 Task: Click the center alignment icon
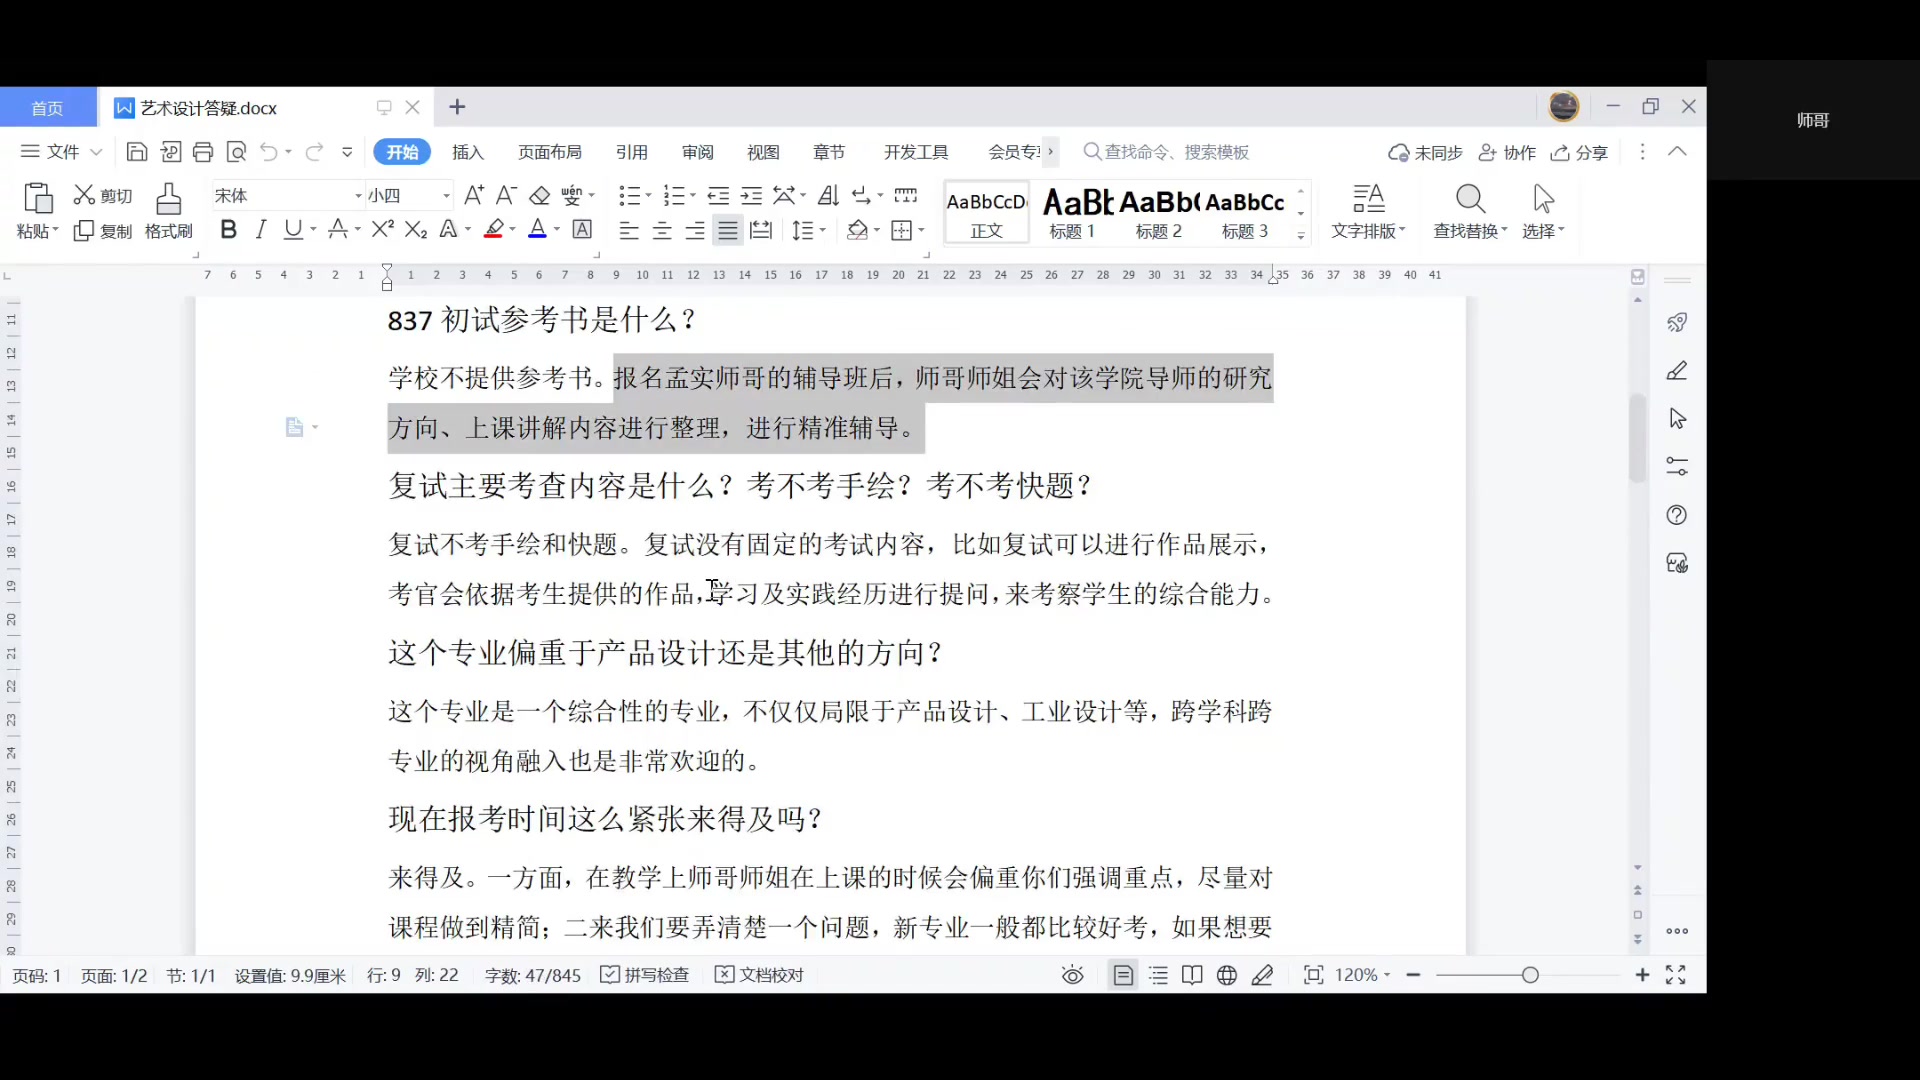(661, 230)
